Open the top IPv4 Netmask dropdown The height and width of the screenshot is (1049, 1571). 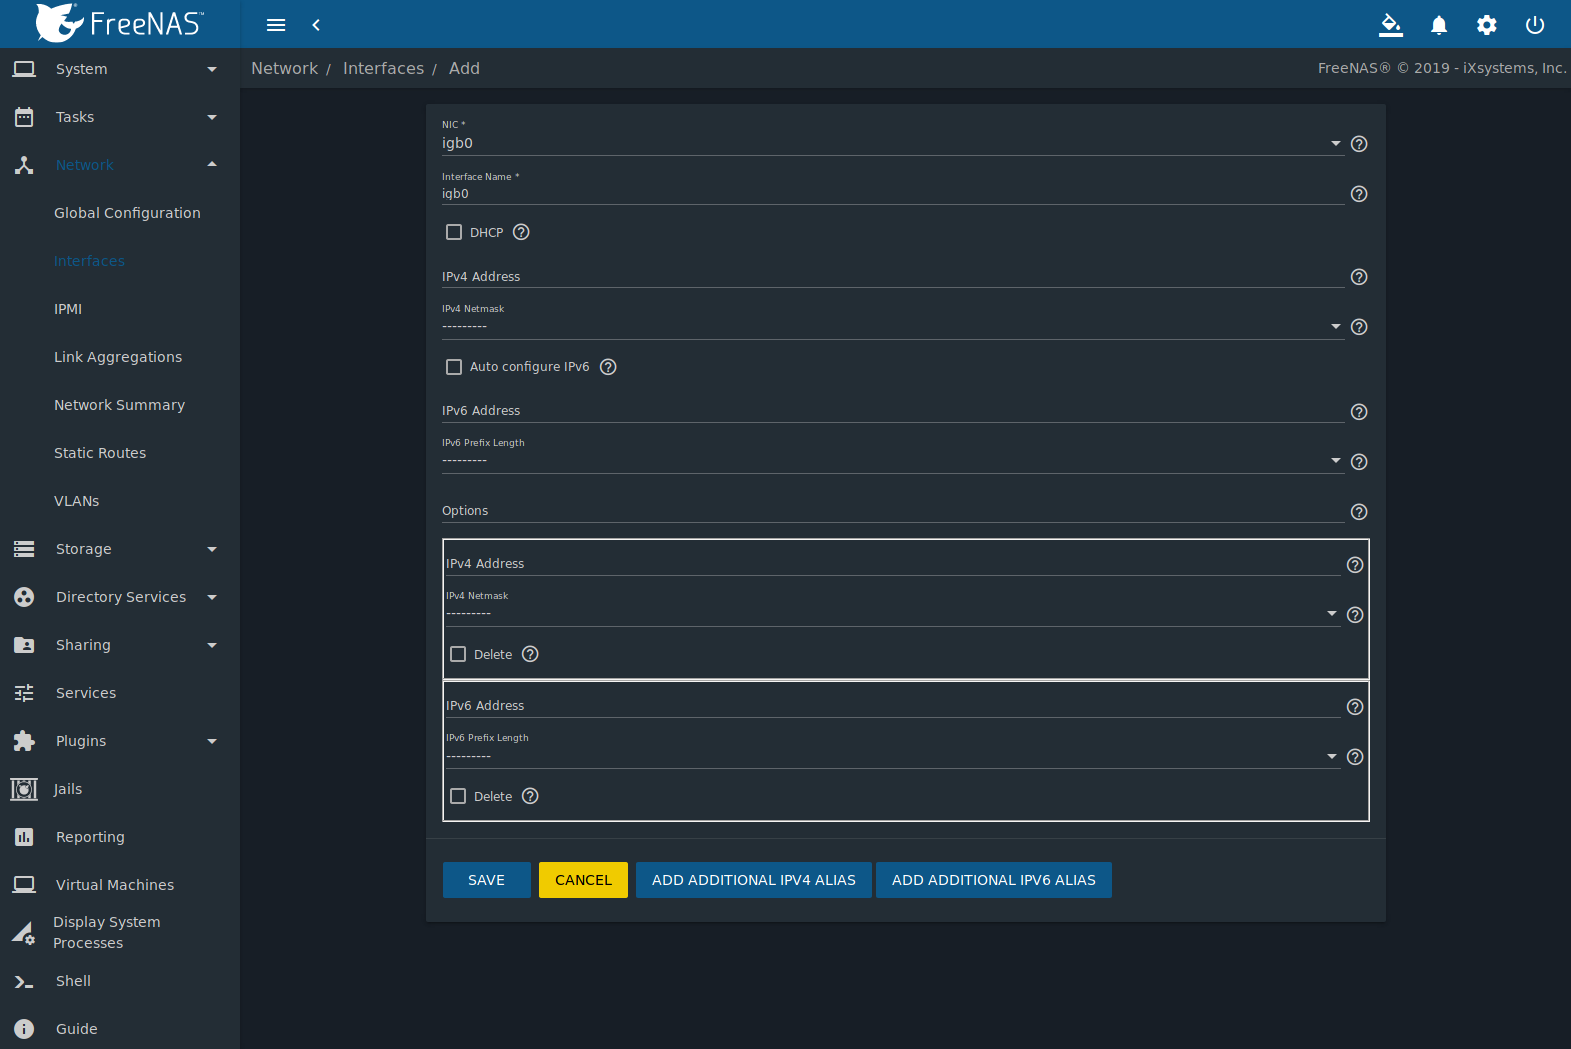point(893,327)
